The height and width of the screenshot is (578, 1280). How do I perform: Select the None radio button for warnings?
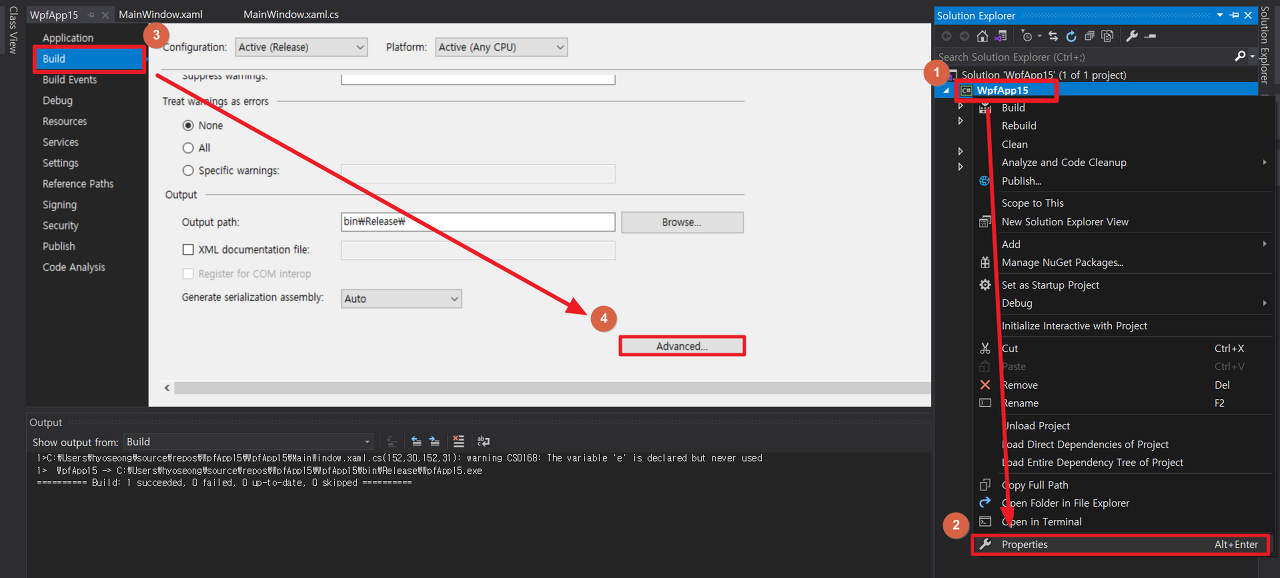(x=188, y=126)
